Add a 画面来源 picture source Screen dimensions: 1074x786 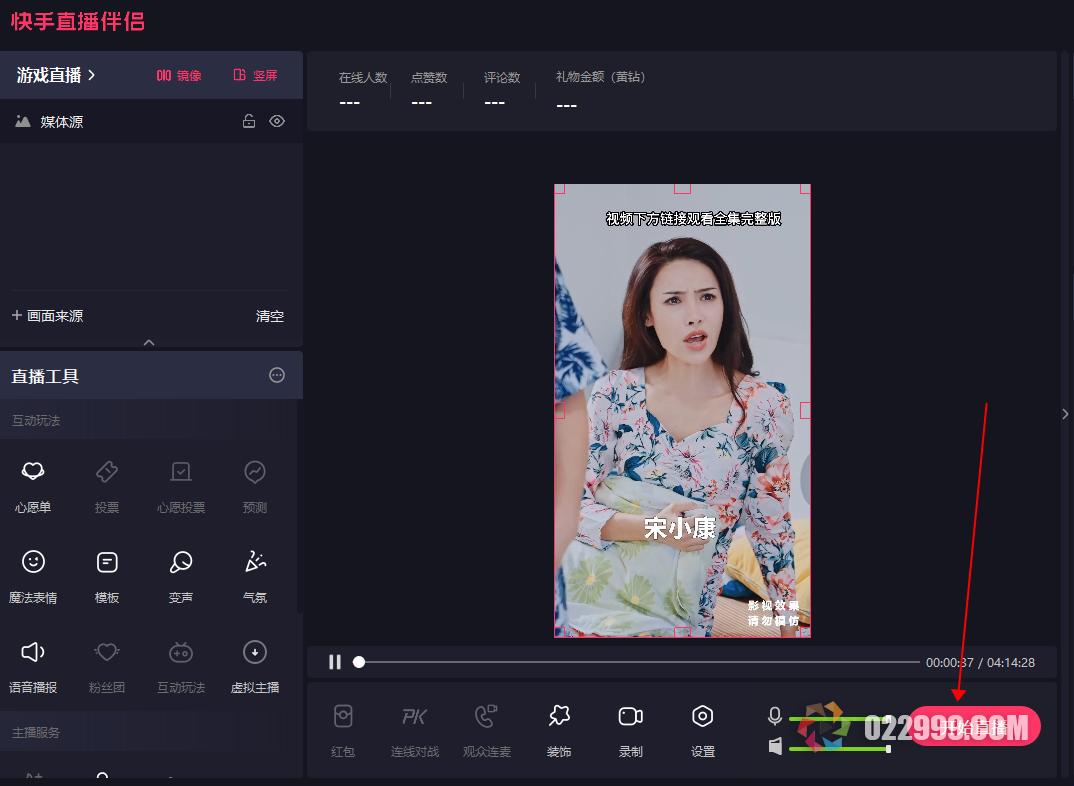[47, 316]
